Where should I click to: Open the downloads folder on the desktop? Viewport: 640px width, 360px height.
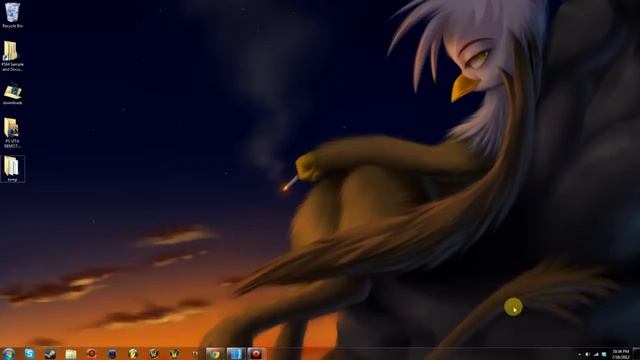[12, 94]
